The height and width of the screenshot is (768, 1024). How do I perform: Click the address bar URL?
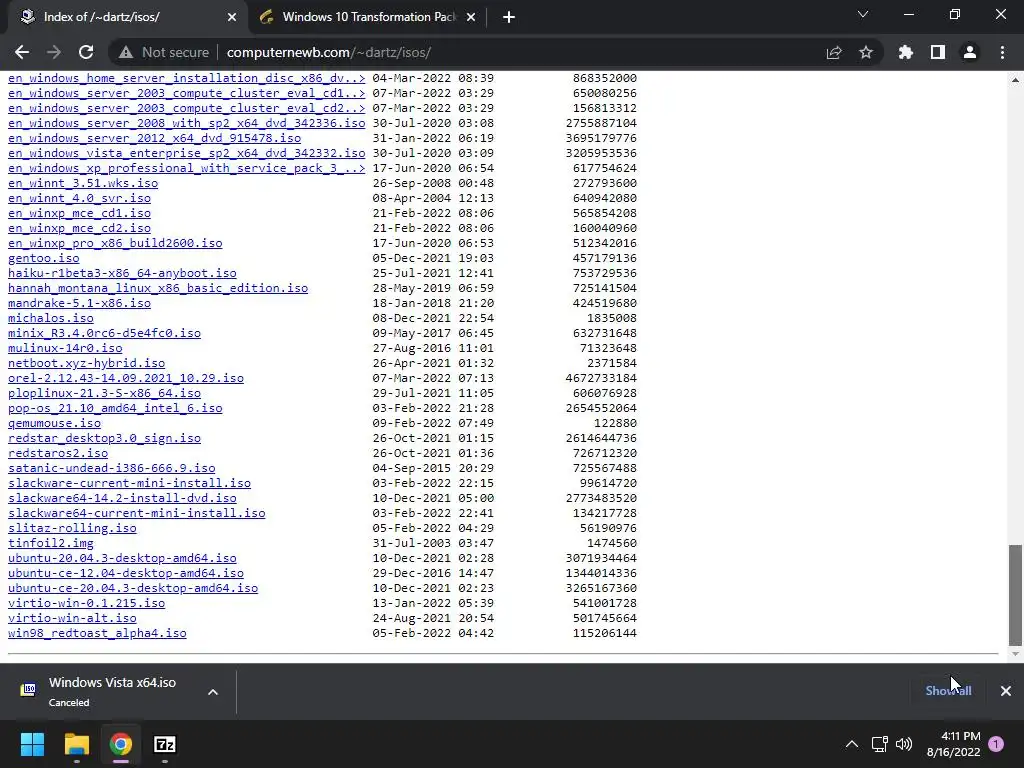328,52
